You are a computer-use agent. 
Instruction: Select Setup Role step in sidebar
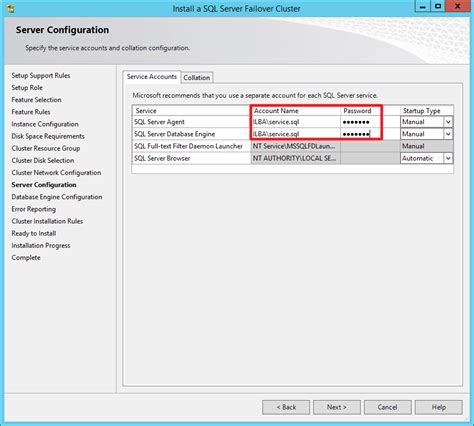click(27, 88)
